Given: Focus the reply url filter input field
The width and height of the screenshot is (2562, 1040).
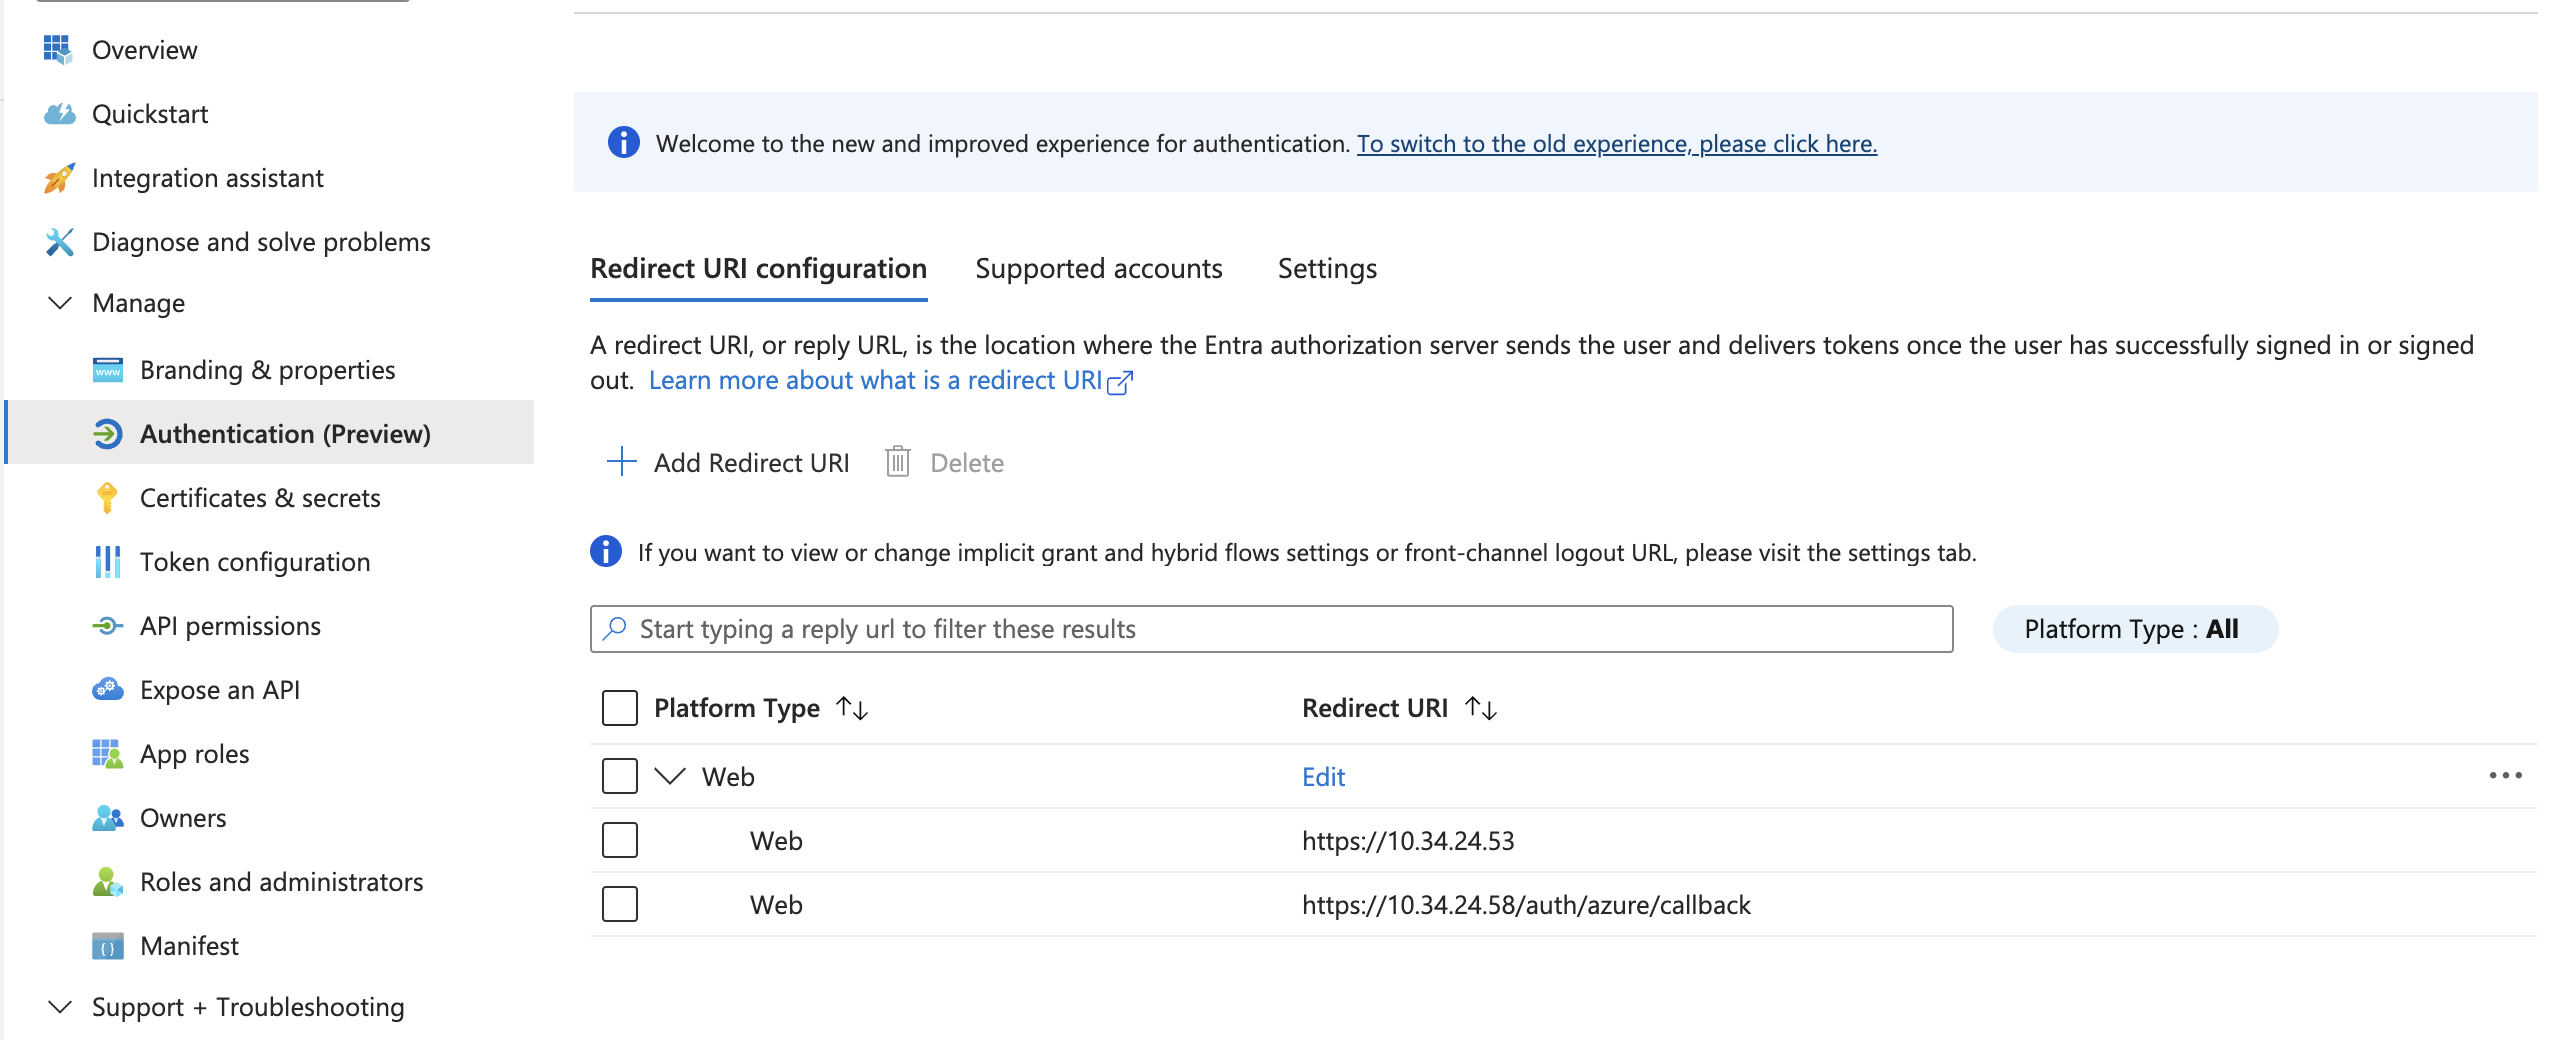Looking at the screenshot, I should click(x=1271, y=629).
